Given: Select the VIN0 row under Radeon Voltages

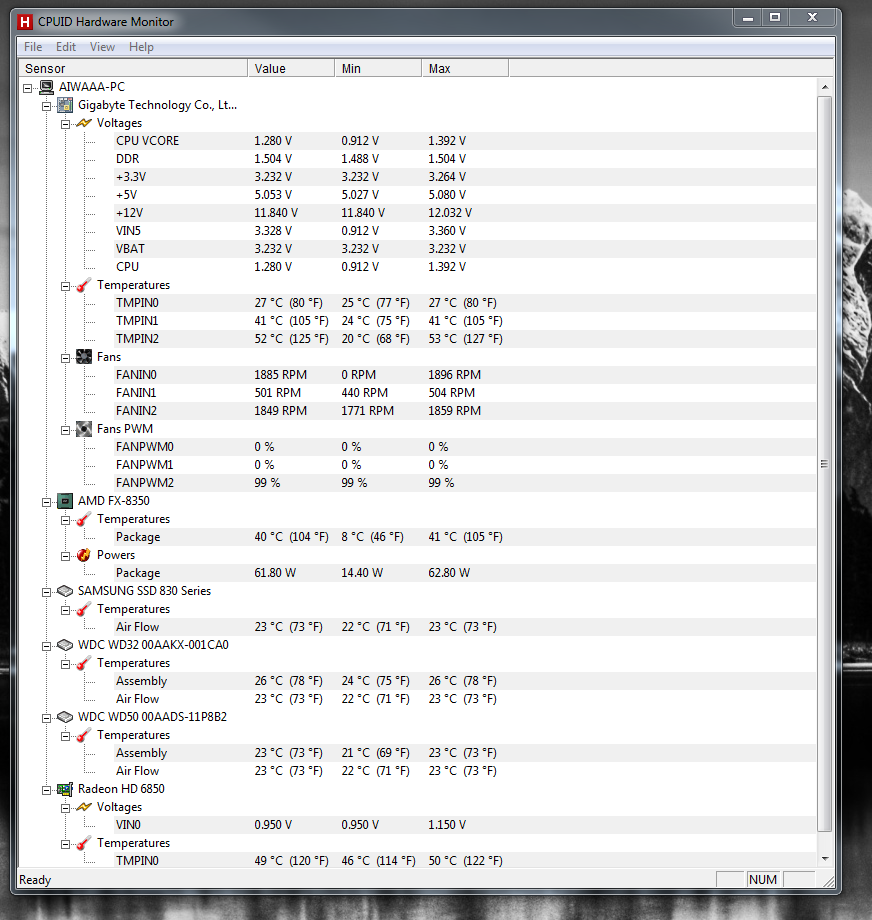Looking at the screenshot, I should tap(465, 825).
